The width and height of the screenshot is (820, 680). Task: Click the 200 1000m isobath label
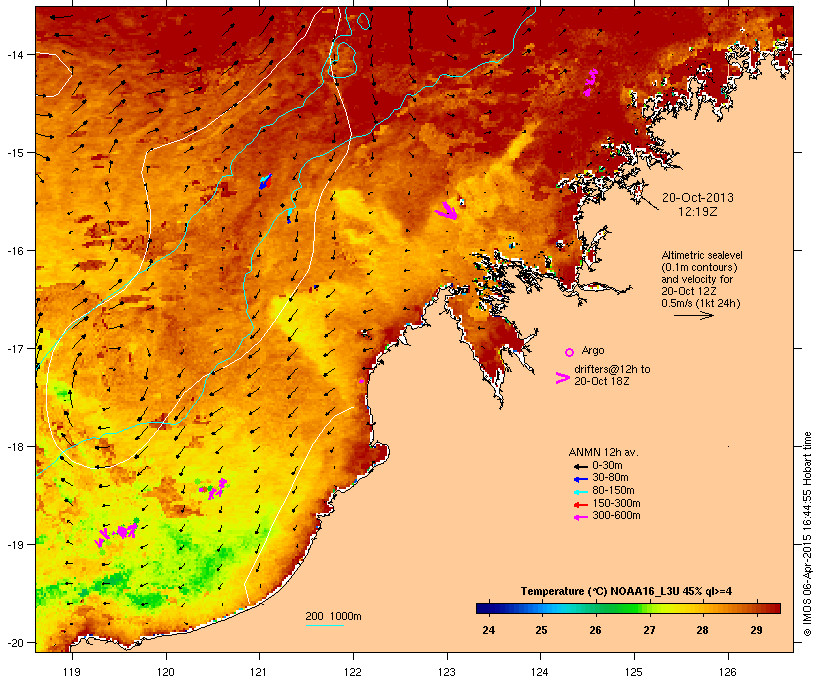pyautogui.click(x=333, y=616)
